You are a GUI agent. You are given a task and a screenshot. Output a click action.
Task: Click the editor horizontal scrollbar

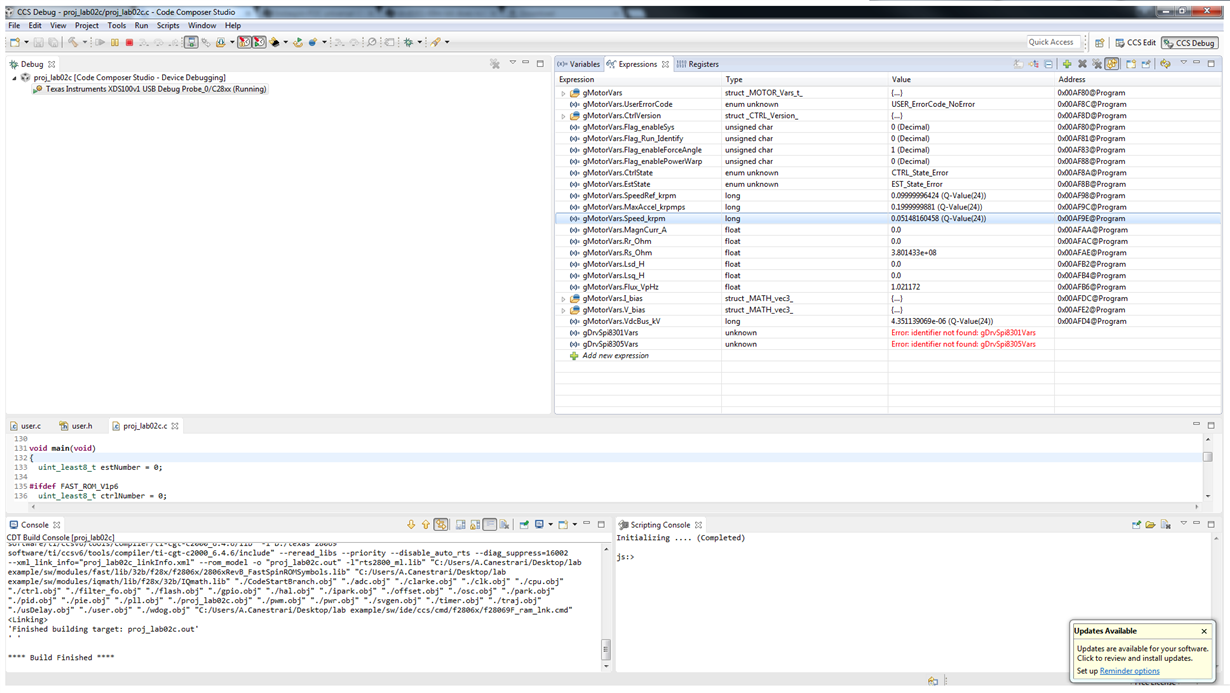615,507
